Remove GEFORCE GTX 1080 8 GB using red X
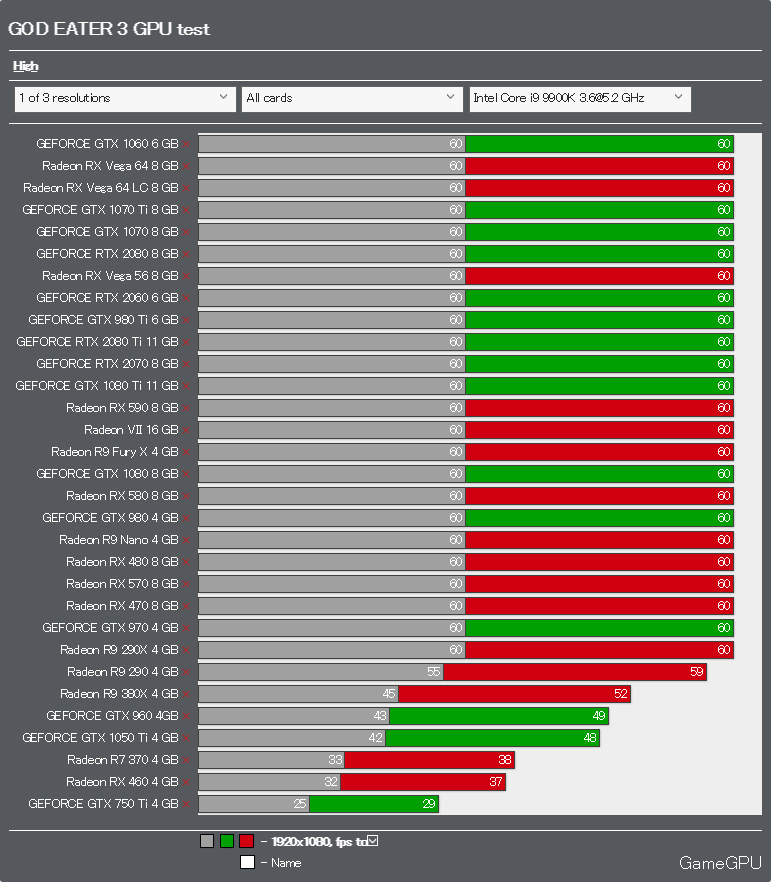 [x=186, y=474]
